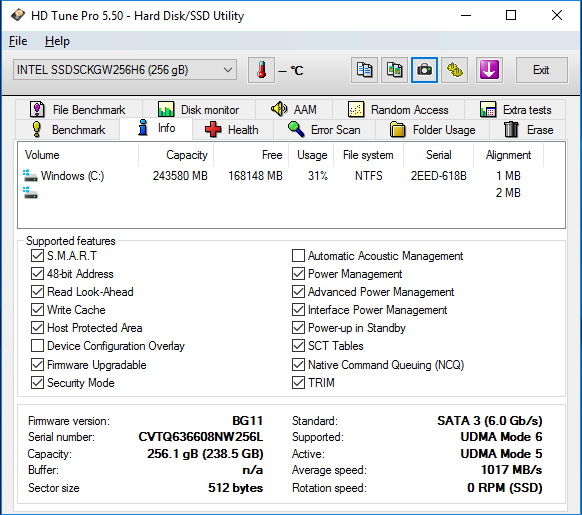Screen dimensions: 582x515
Task: Toggle the Security Mode checkbox
Action: [x=37, y=382]
